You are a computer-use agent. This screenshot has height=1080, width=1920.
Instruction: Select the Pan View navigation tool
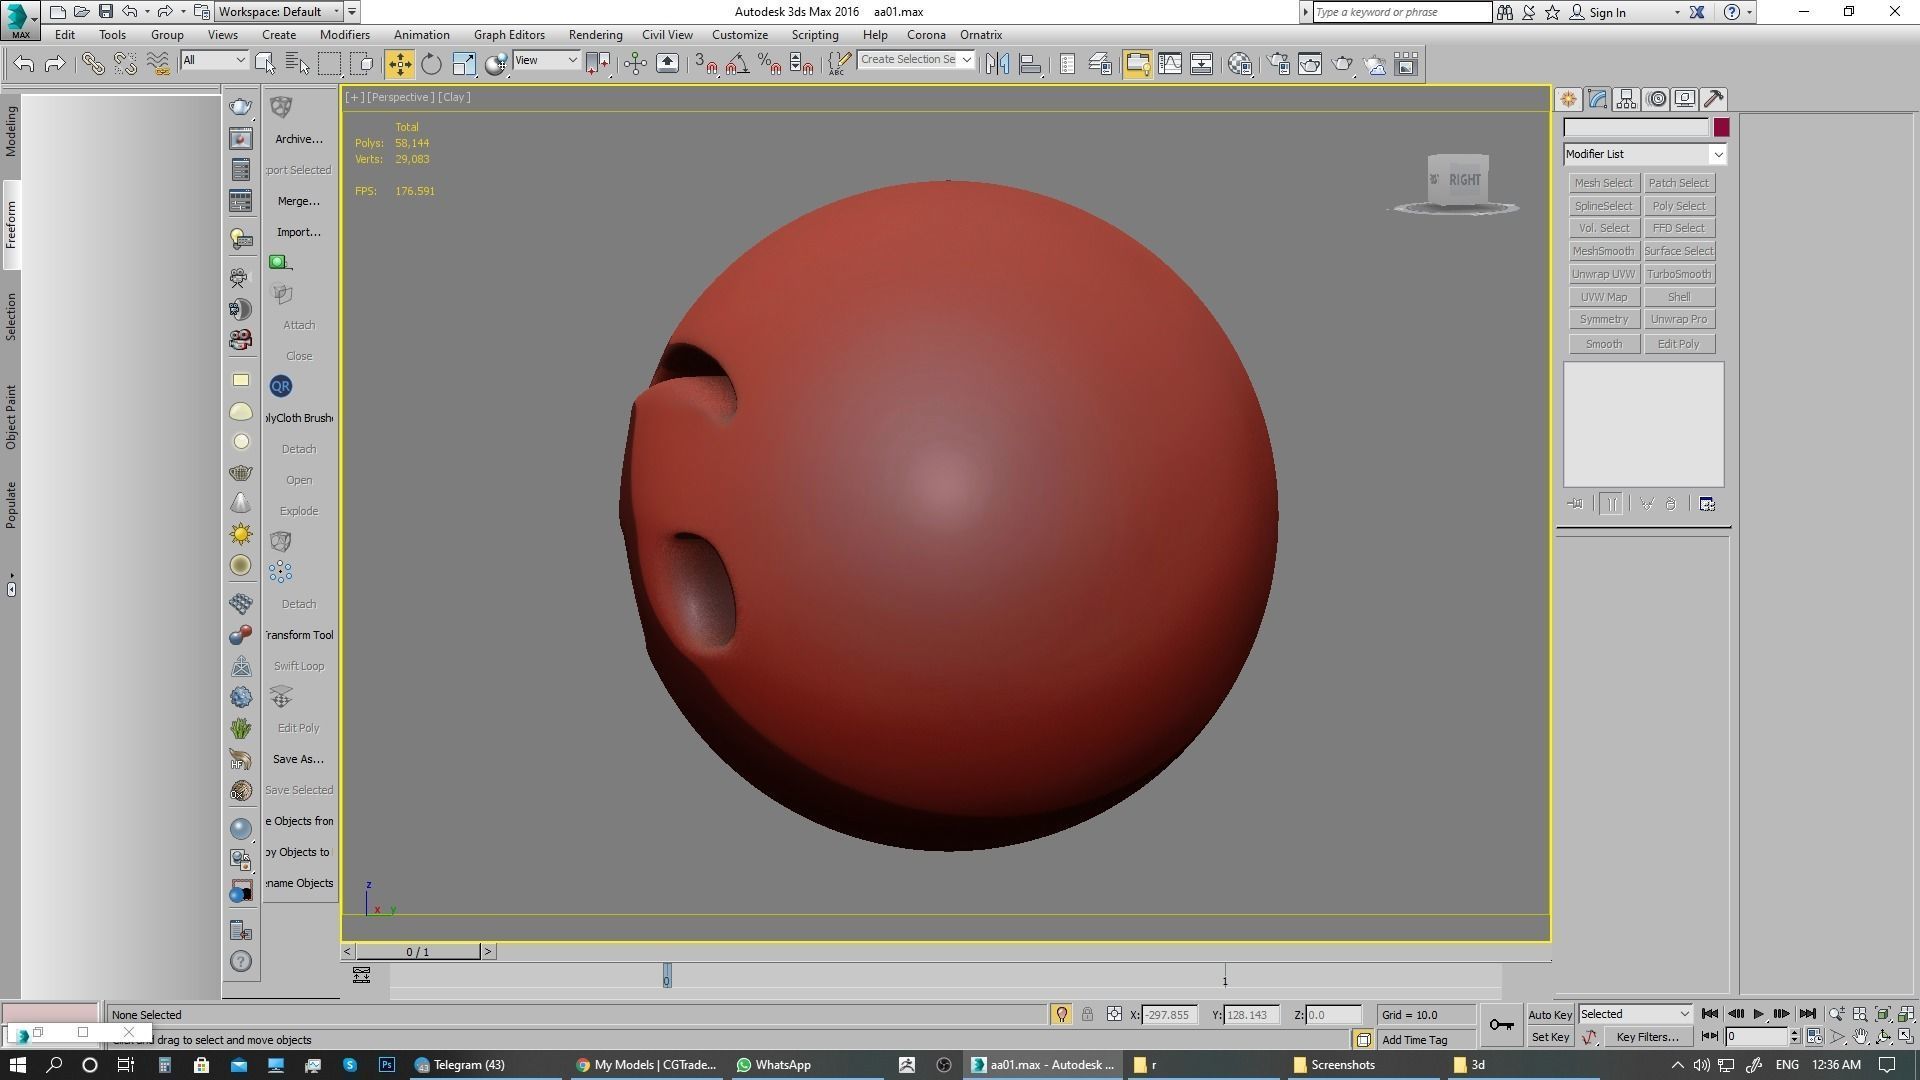pos(1860,1037)
